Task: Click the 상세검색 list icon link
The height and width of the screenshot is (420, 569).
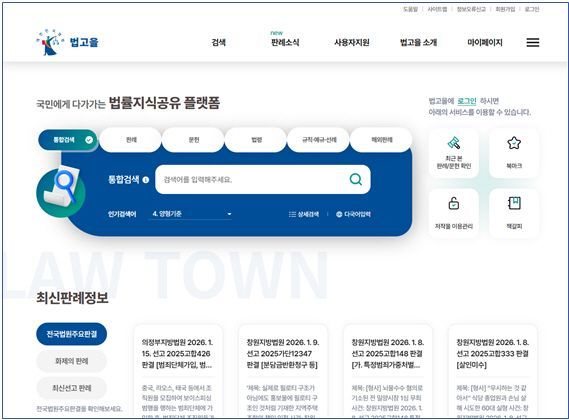Action: coord(304,214)
